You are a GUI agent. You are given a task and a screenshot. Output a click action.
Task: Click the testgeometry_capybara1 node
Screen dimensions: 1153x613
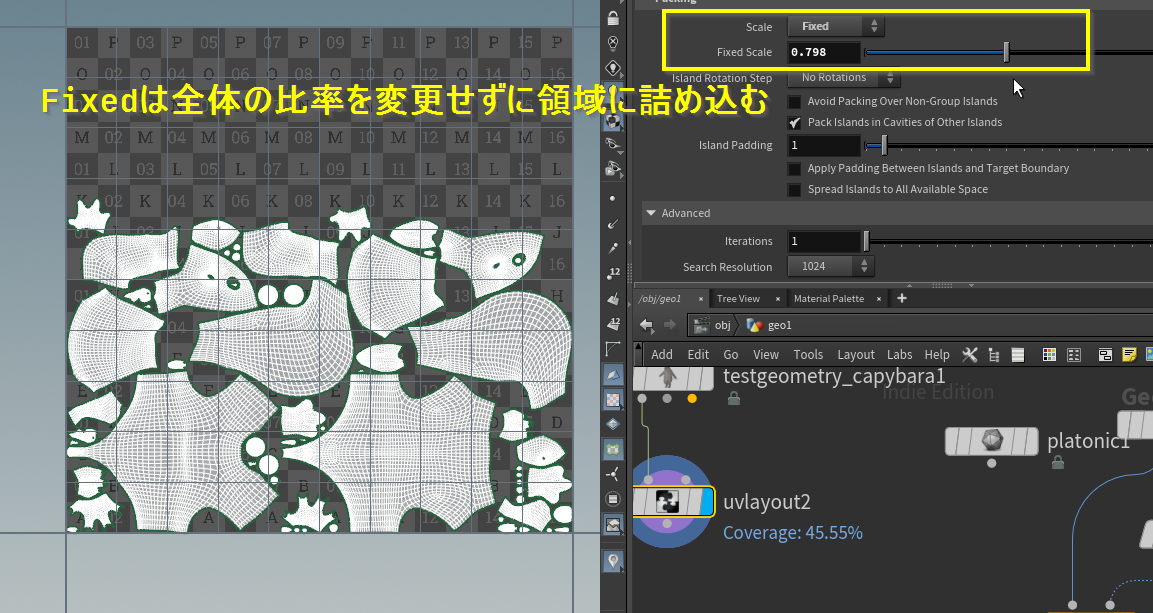673,379
